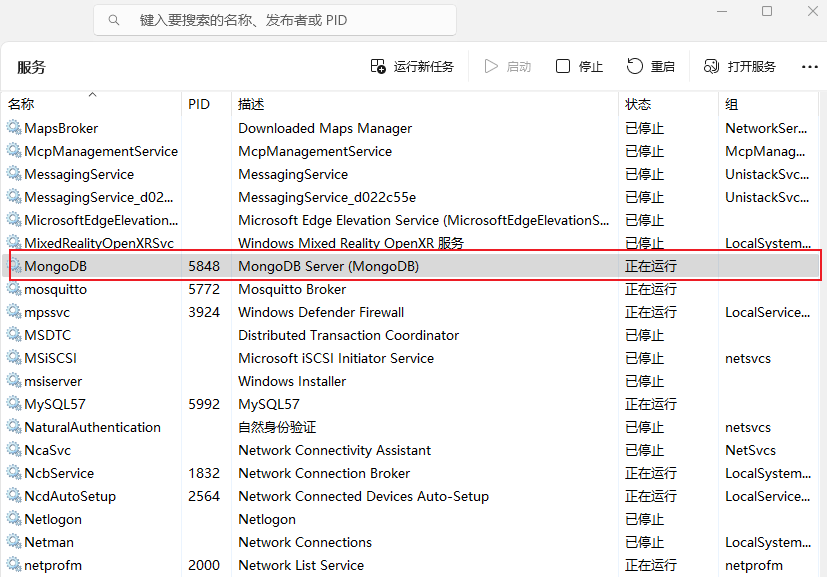This screenshot has width=827, height=577.
Task: Click PID 1832 cell
Action: pyautogui.click(x=204, y=473)
